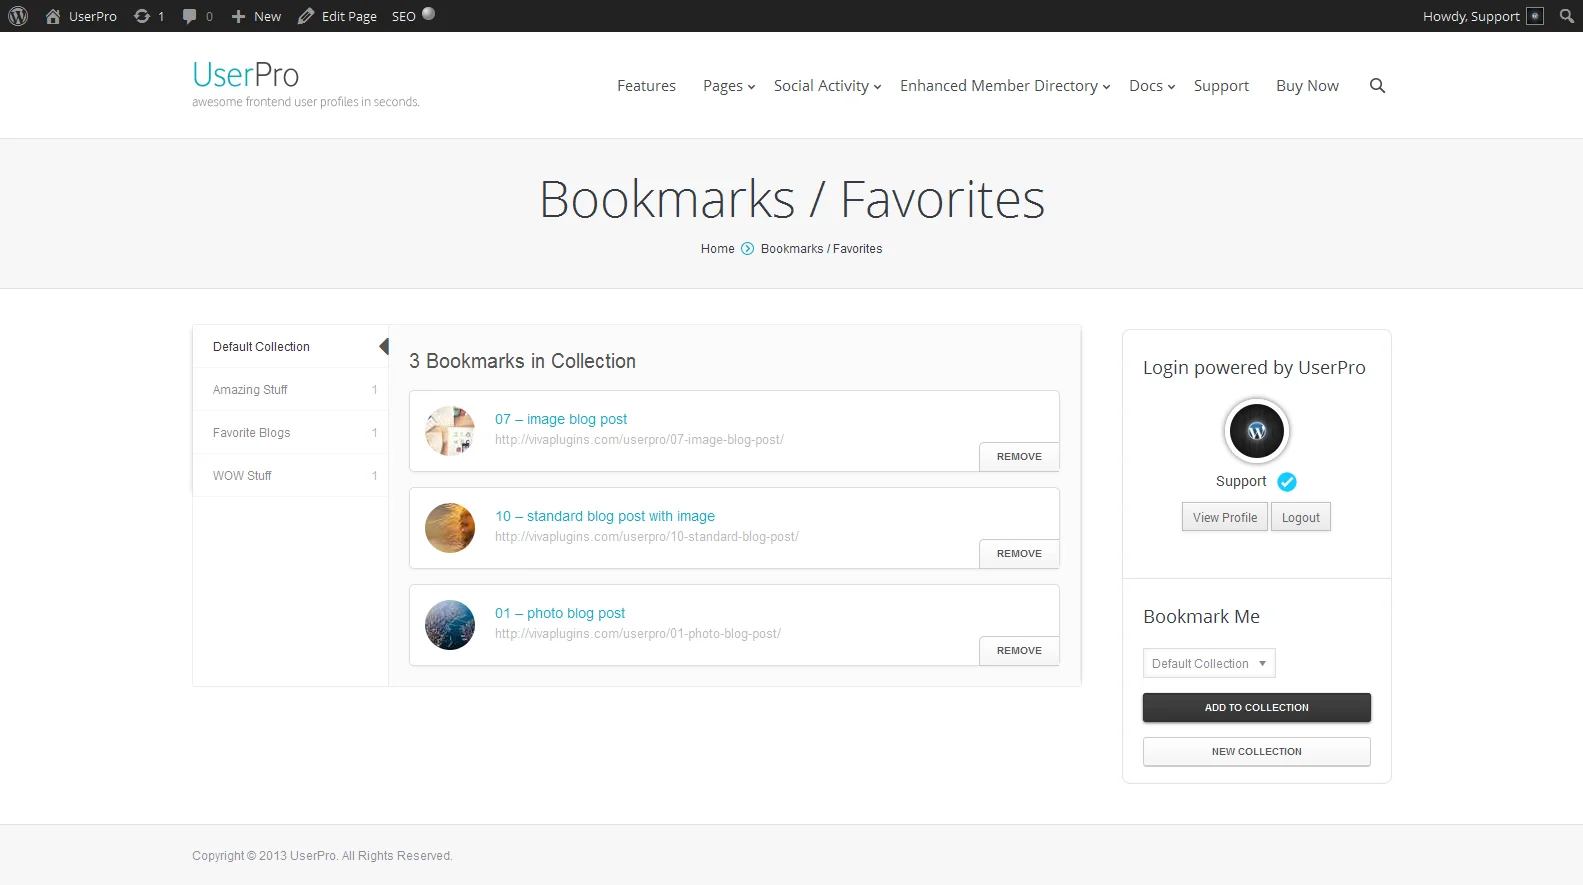The height and width of the screenshot is (885, 1583).
Task: Remove the 10 standard blog post bookmark
Action: tap(1019, 553)
